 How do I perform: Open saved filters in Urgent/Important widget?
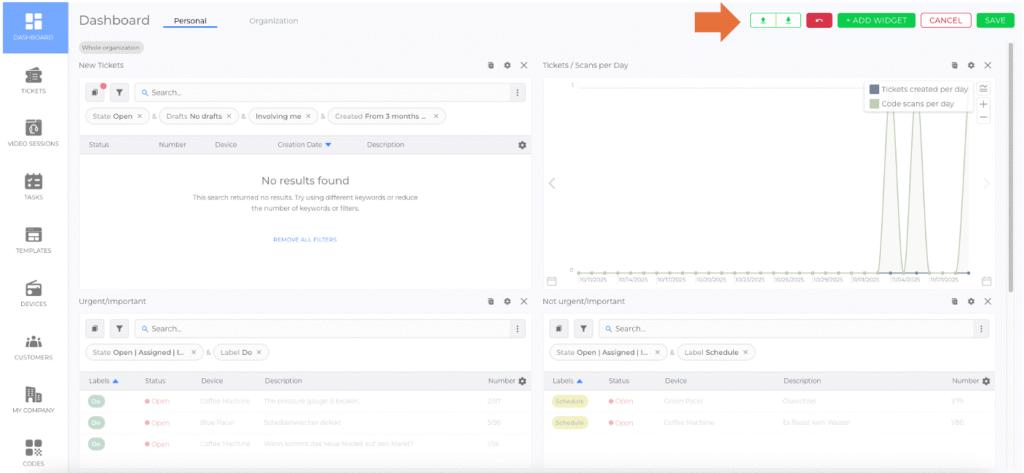(x=95, y=329)
